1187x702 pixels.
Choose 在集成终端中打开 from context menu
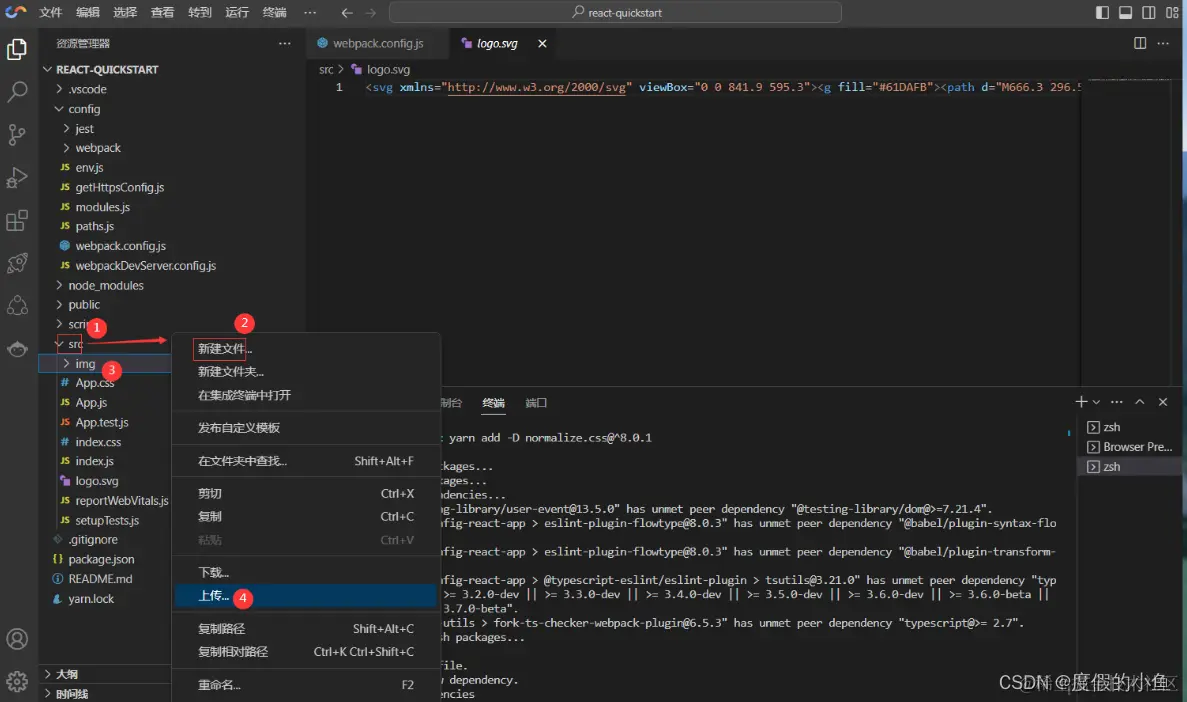[x=306, y=395]
